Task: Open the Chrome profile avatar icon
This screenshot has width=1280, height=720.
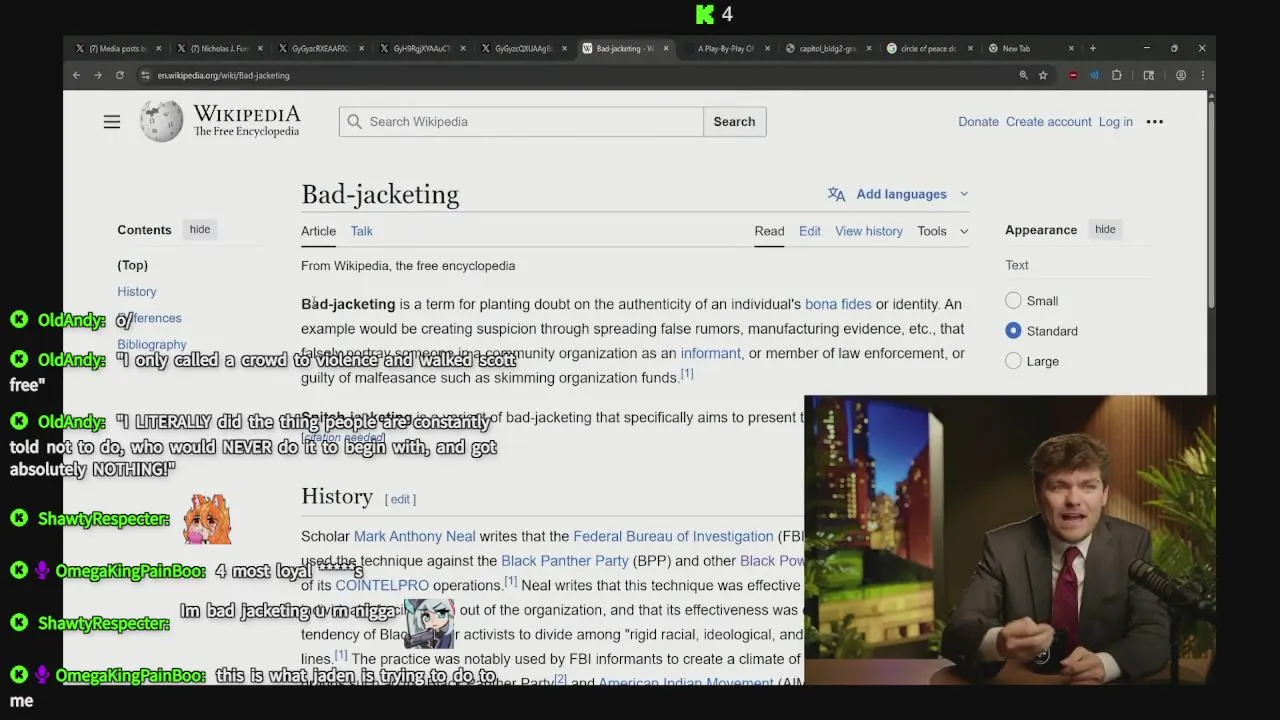Action: [1181, 75]
